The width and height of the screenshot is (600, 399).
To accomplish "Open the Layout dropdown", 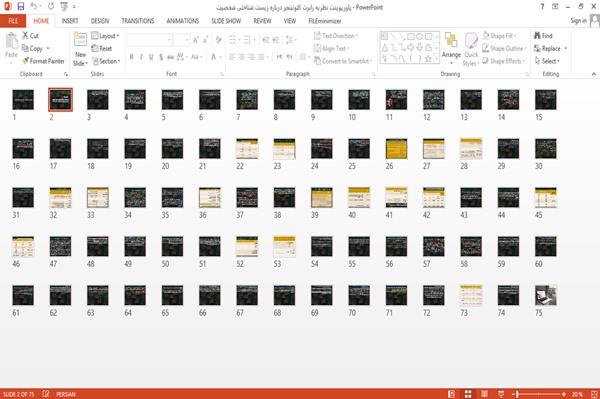I will point(106,36).
